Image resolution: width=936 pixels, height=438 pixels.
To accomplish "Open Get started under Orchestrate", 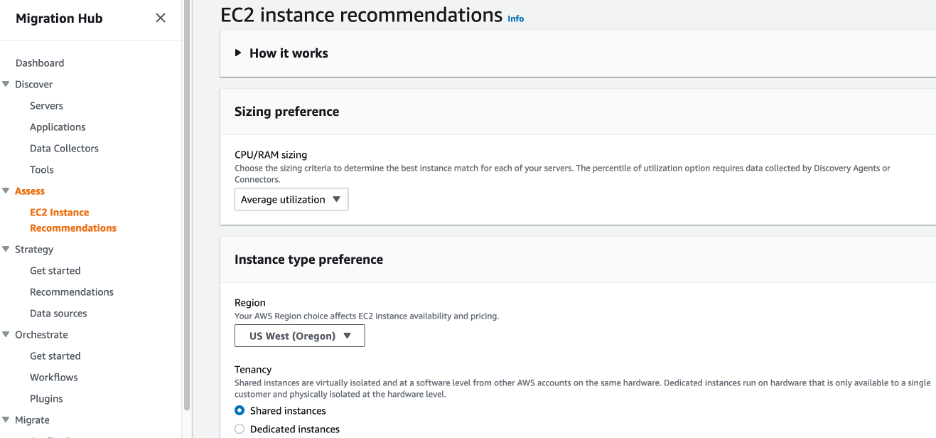I will click(x=56, y=356).
